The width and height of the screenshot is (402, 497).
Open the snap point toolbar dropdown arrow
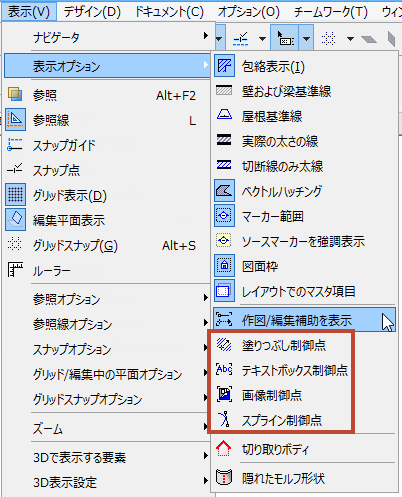[263, 39]
